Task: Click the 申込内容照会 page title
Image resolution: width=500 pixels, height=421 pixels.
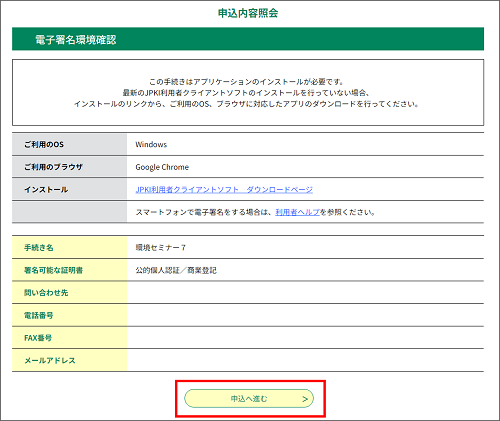Action: [x=248, y=13]
